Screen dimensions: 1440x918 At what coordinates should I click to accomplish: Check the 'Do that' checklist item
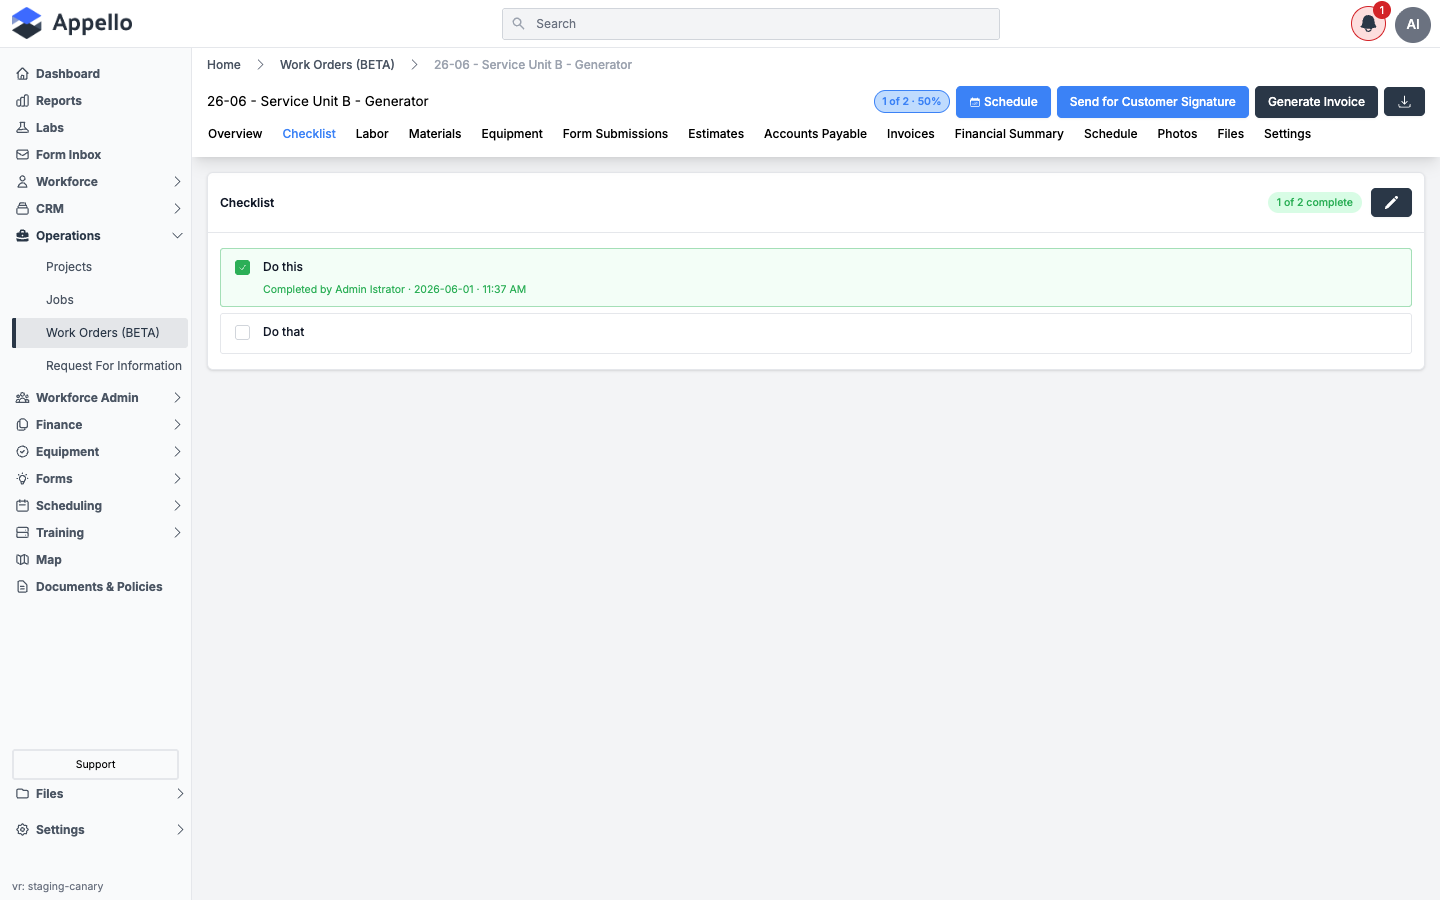coord(242,332)
